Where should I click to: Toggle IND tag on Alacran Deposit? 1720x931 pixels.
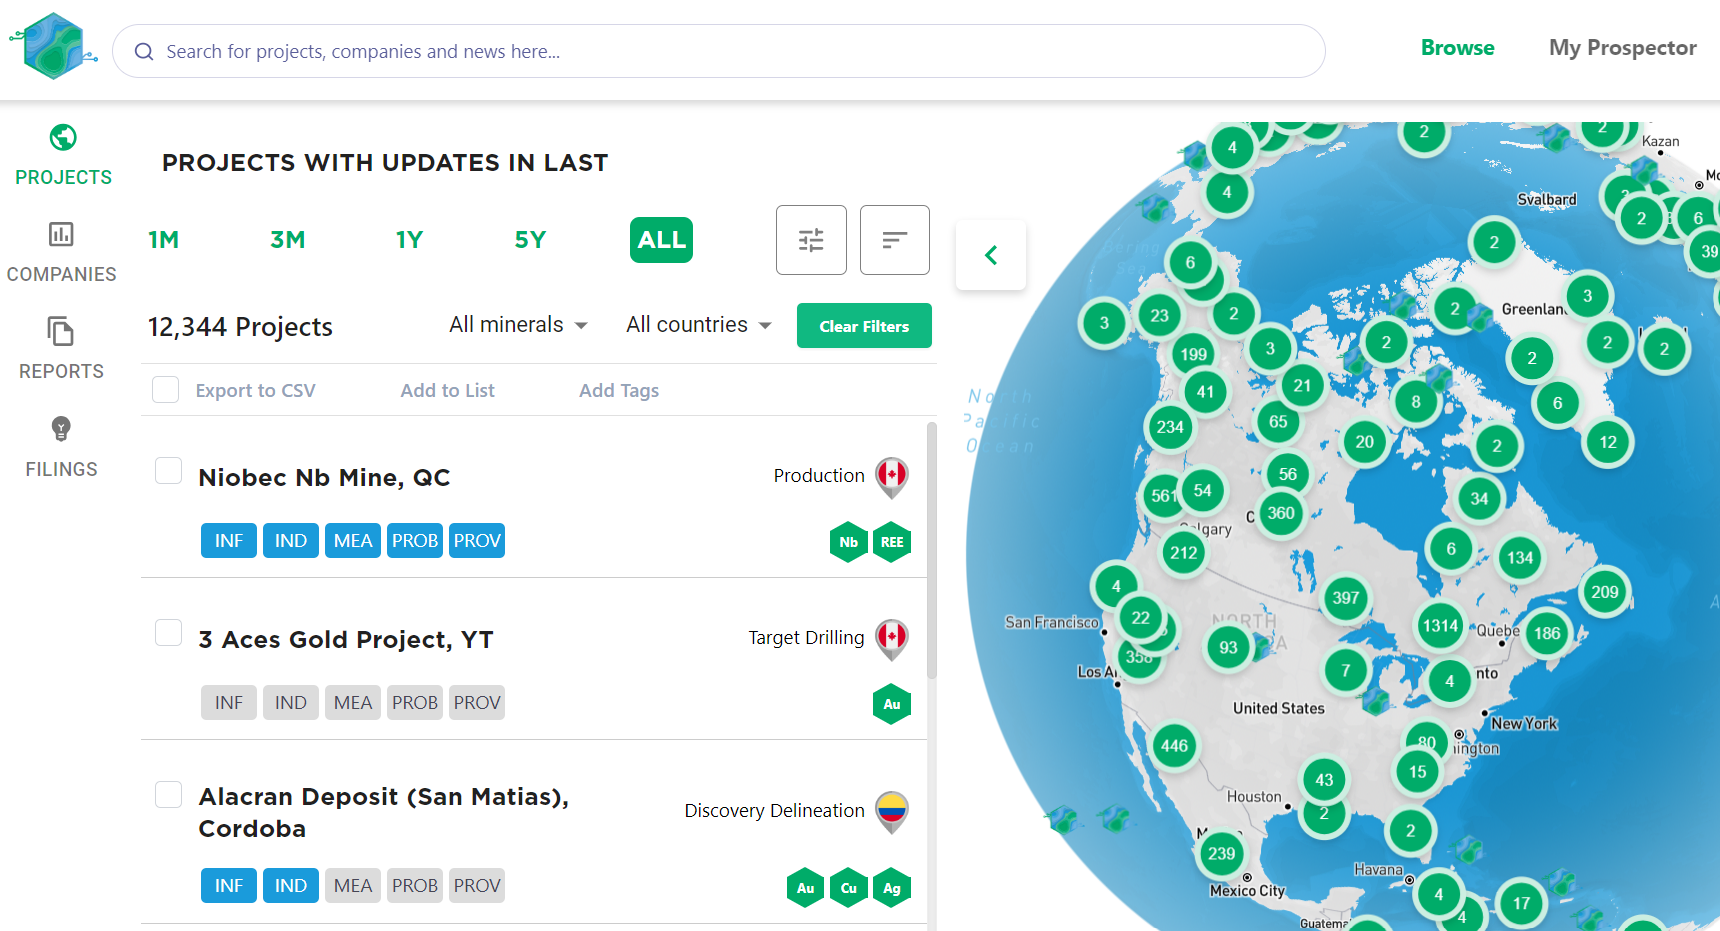tap(291, 886)
